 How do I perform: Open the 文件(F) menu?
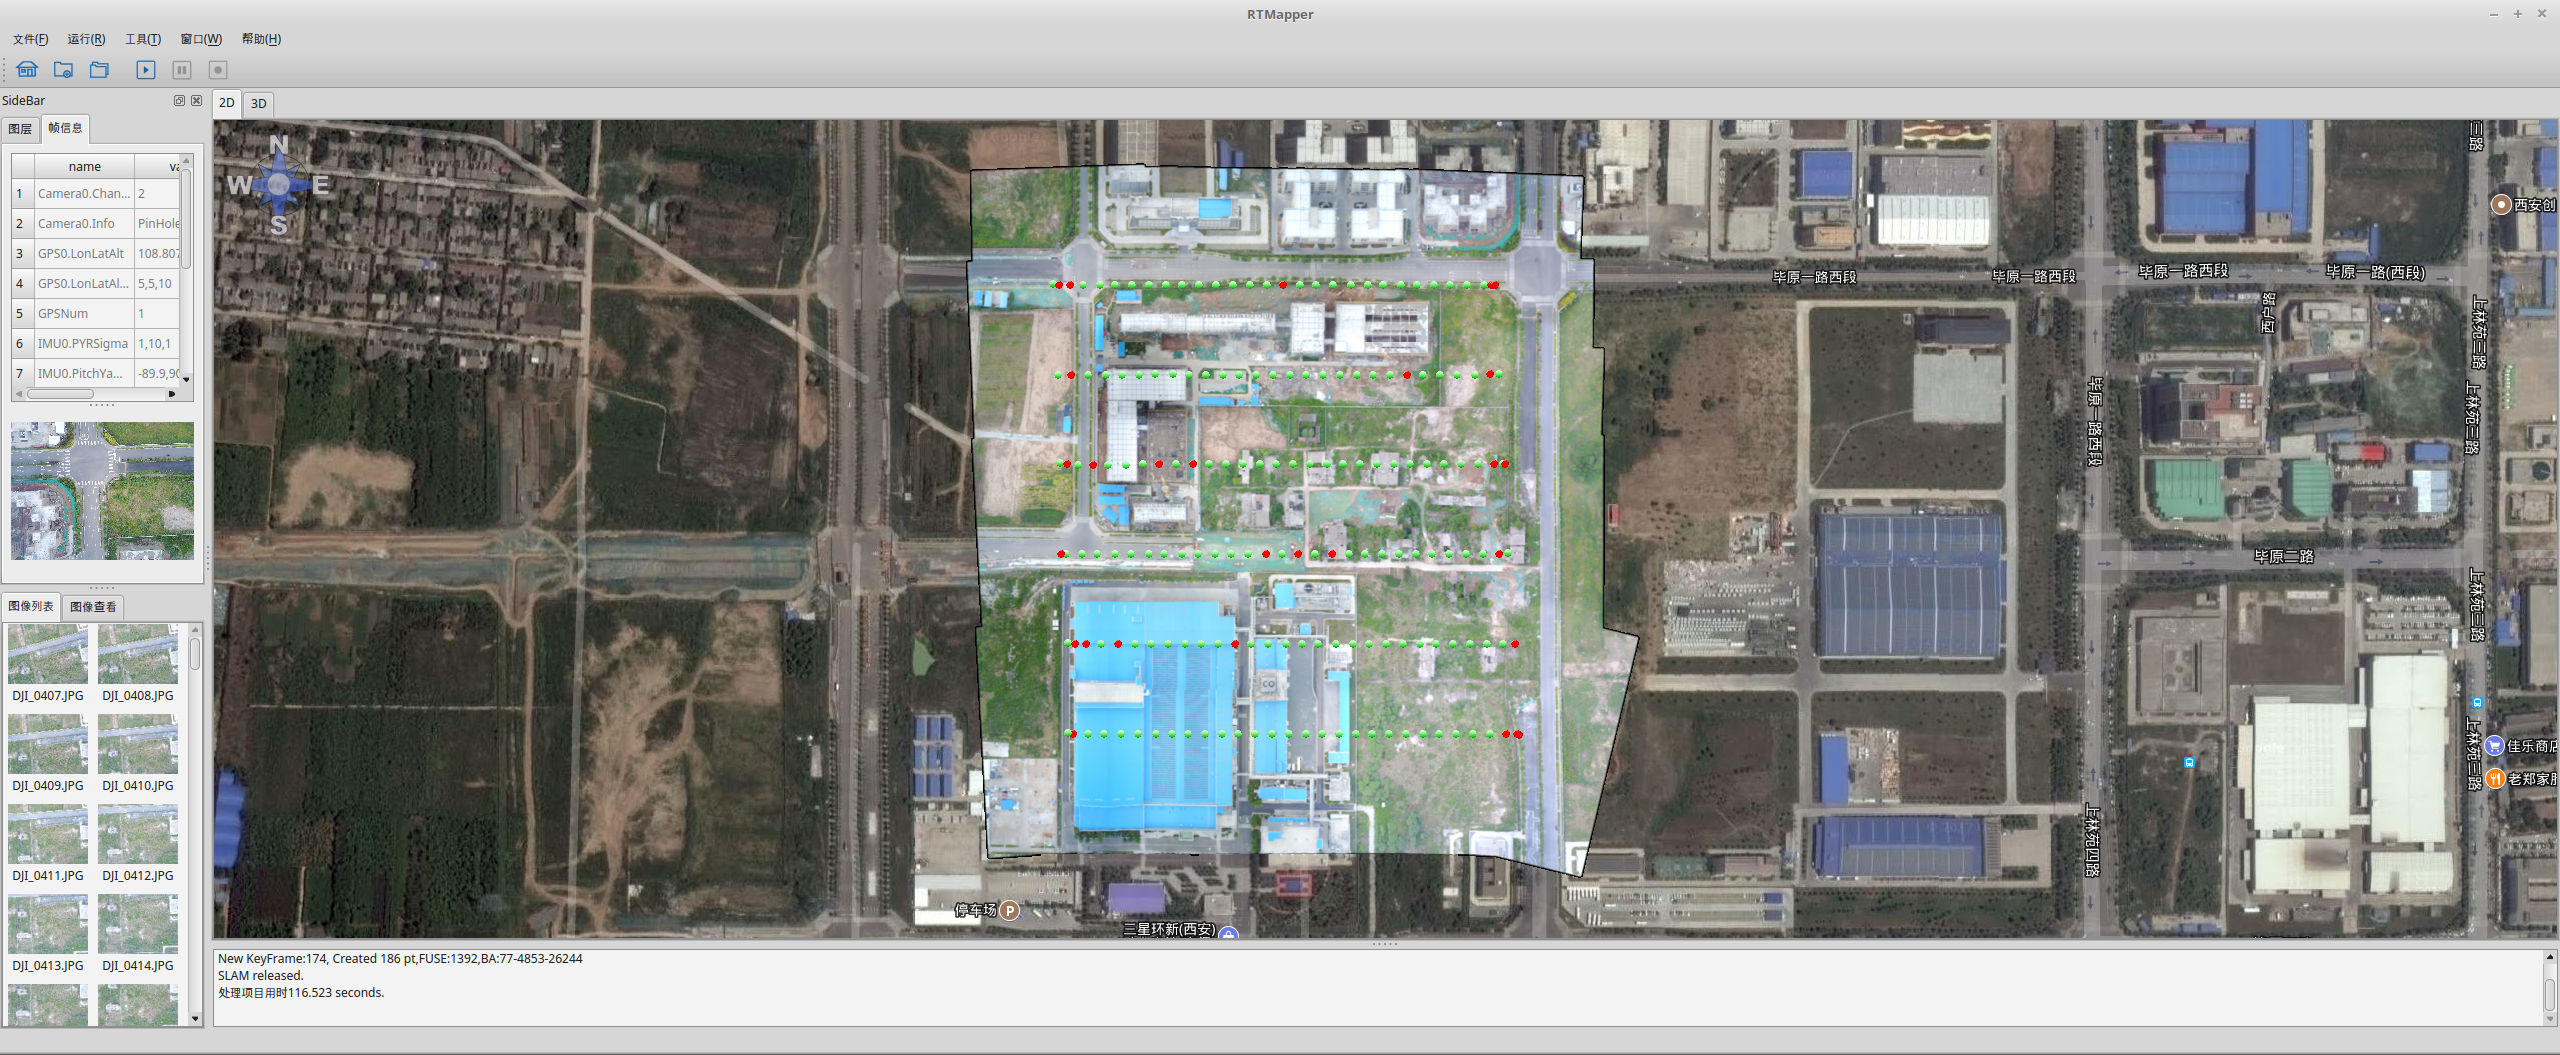tap(29, 39)
